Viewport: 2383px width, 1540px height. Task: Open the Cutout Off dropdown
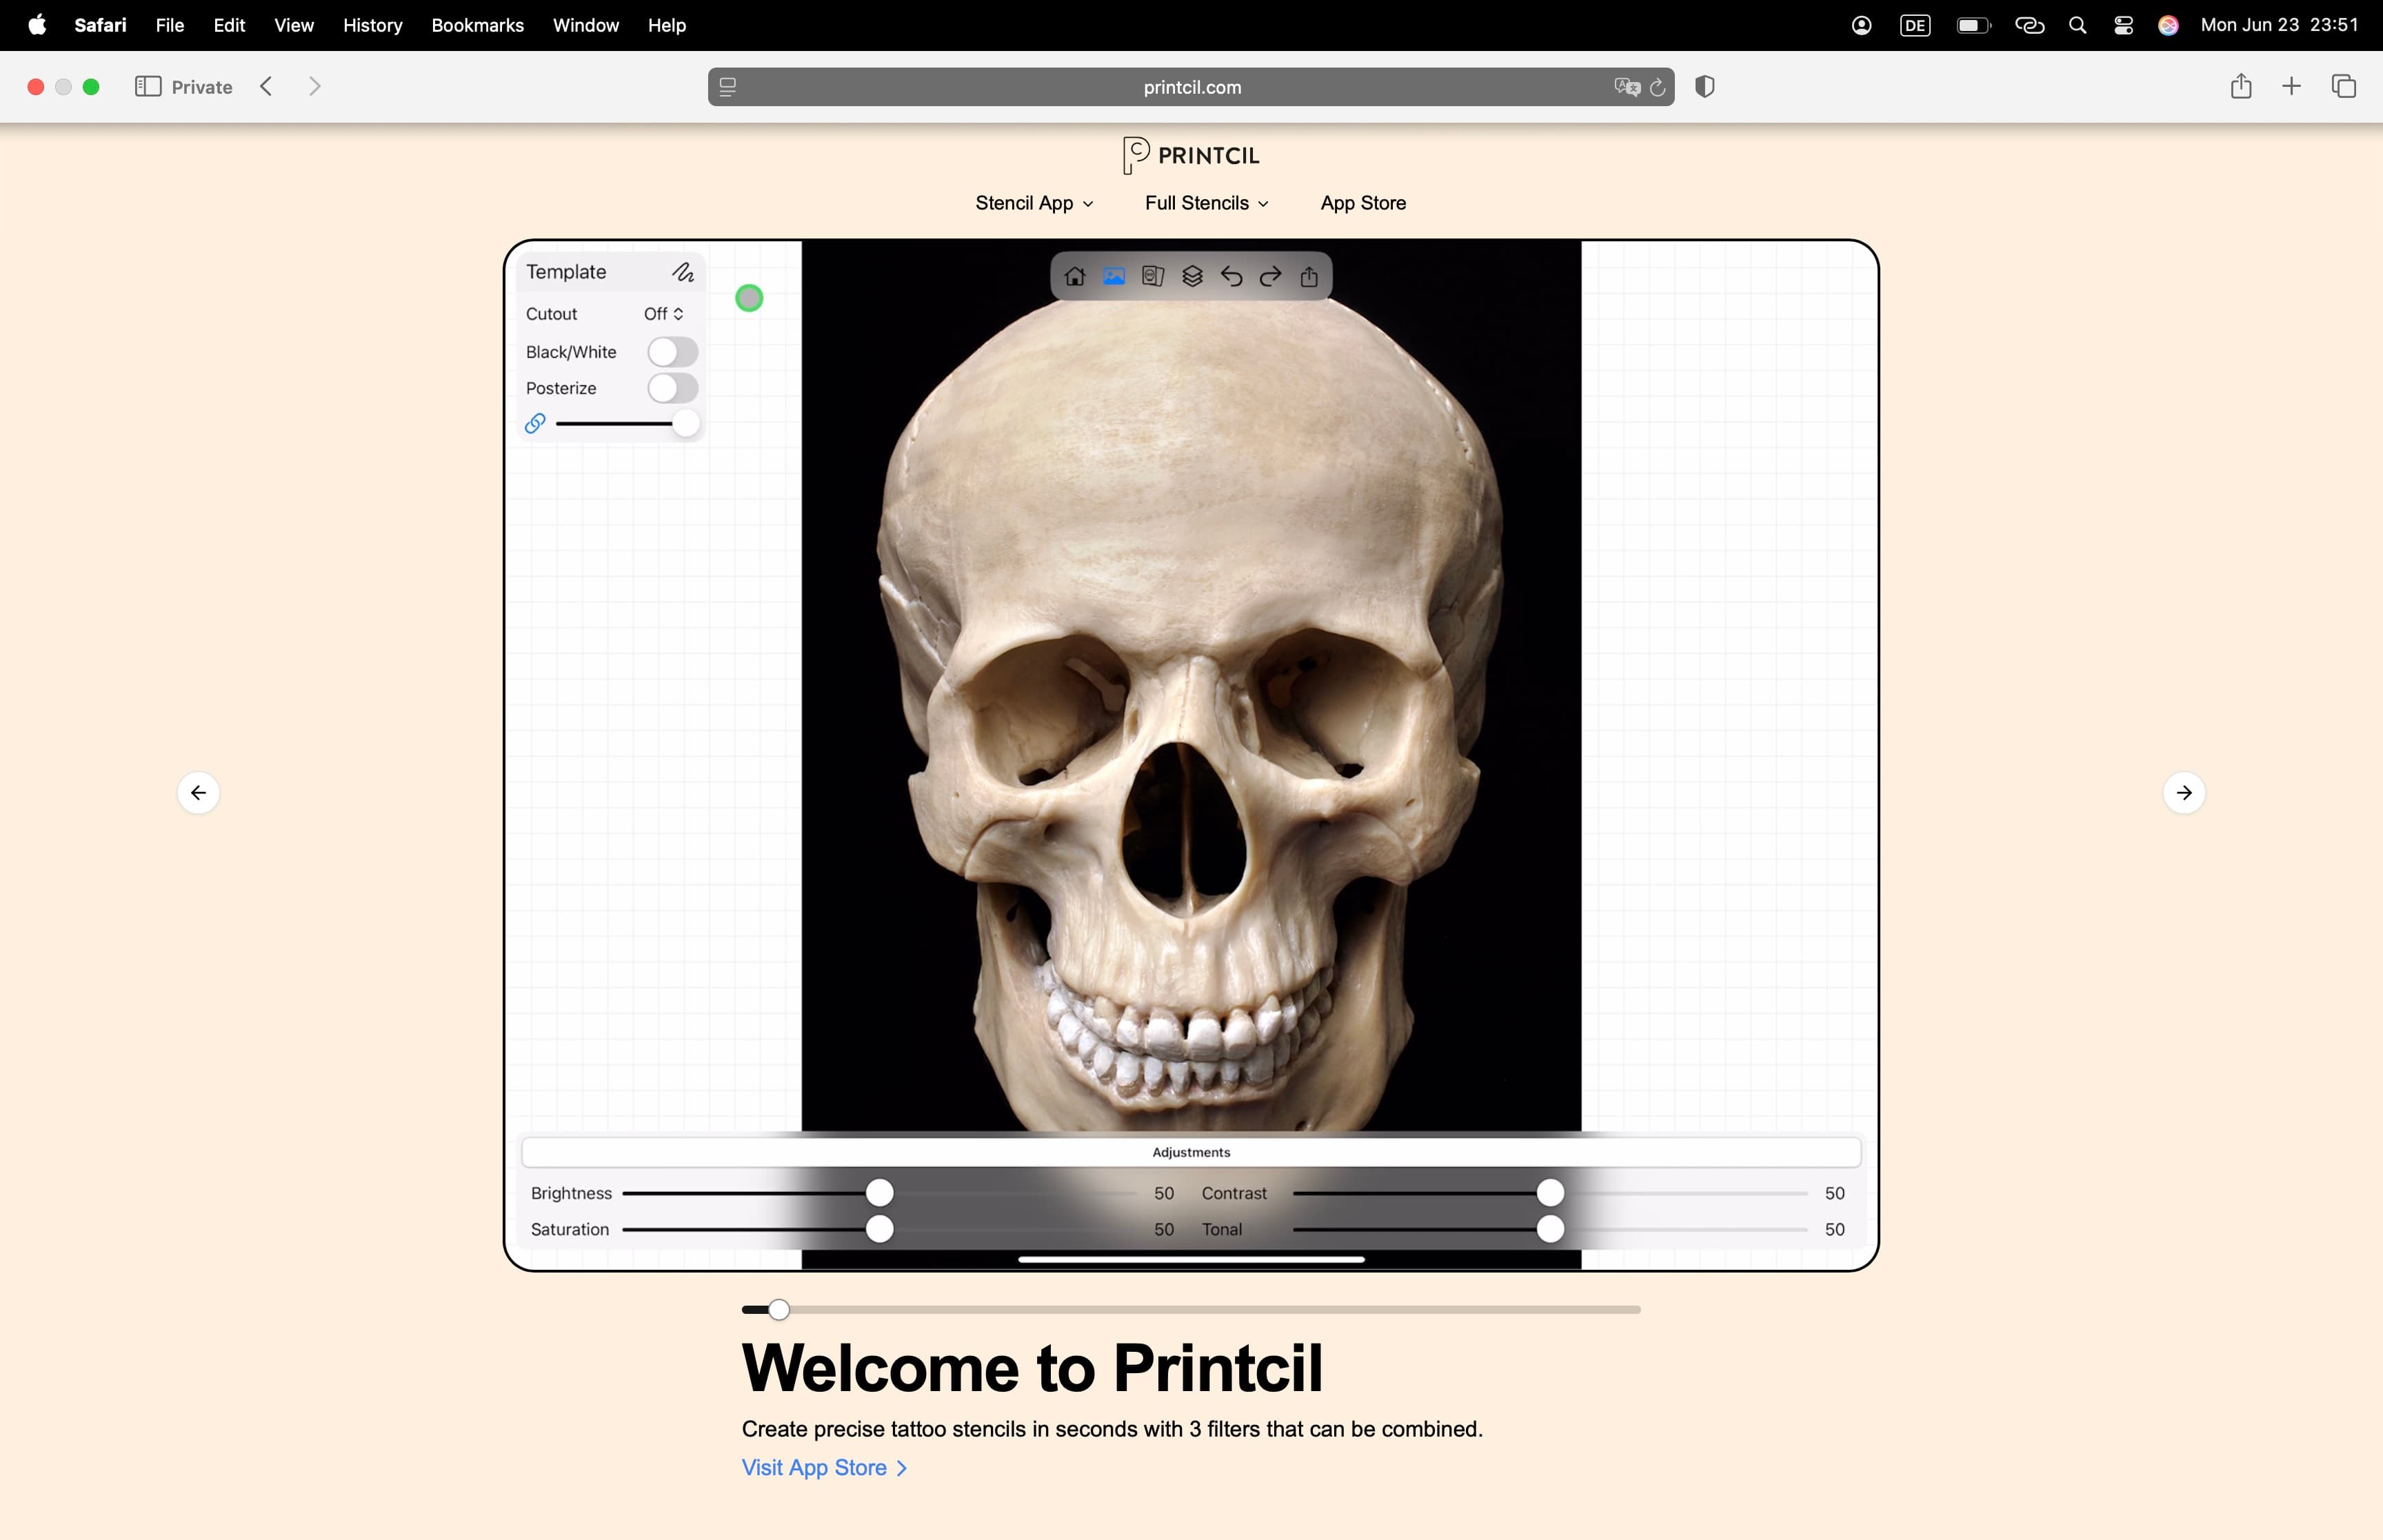click(x=663, y=314)
